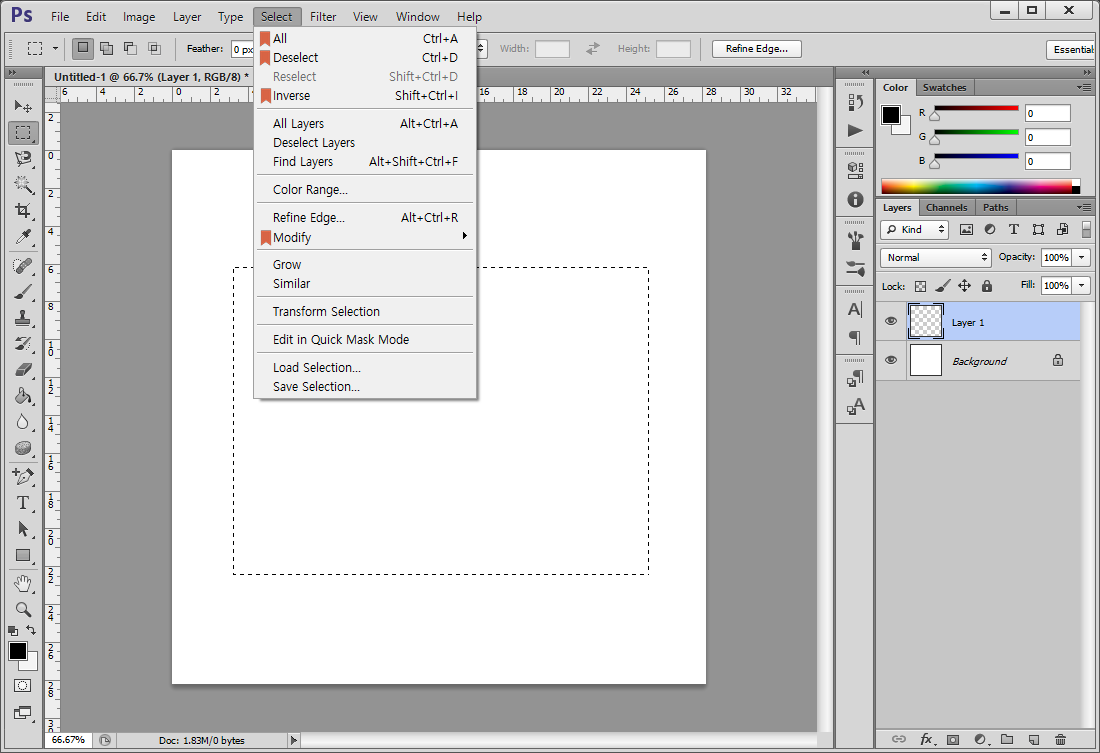Toggle lock transparent pixels
The width and height of the screenshot is (1100, 753).
coord(920,286)
